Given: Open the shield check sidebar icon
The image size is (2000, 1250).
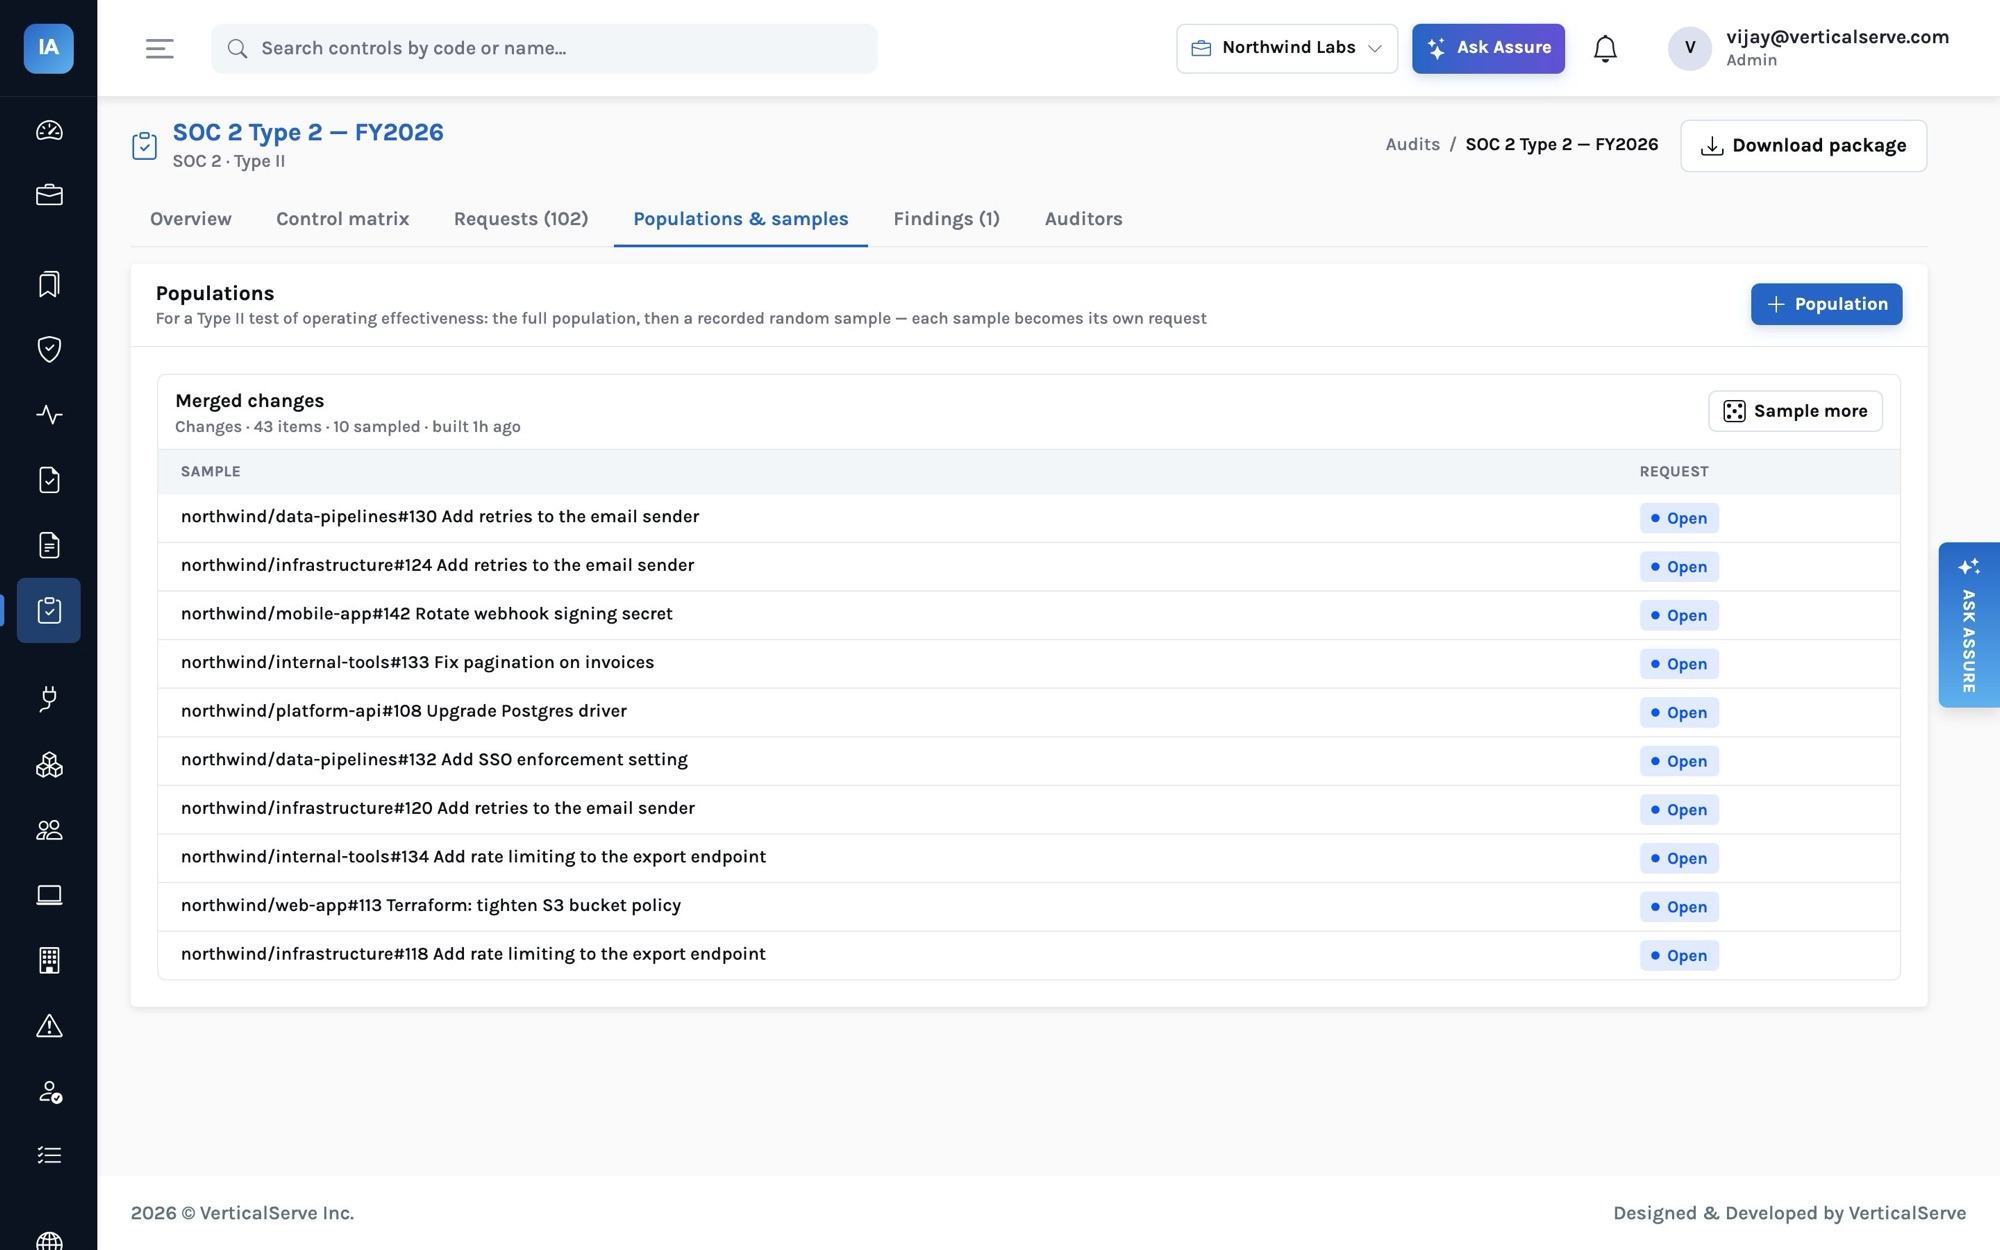Looking at the screenshot, I should [x=49, y=349].
